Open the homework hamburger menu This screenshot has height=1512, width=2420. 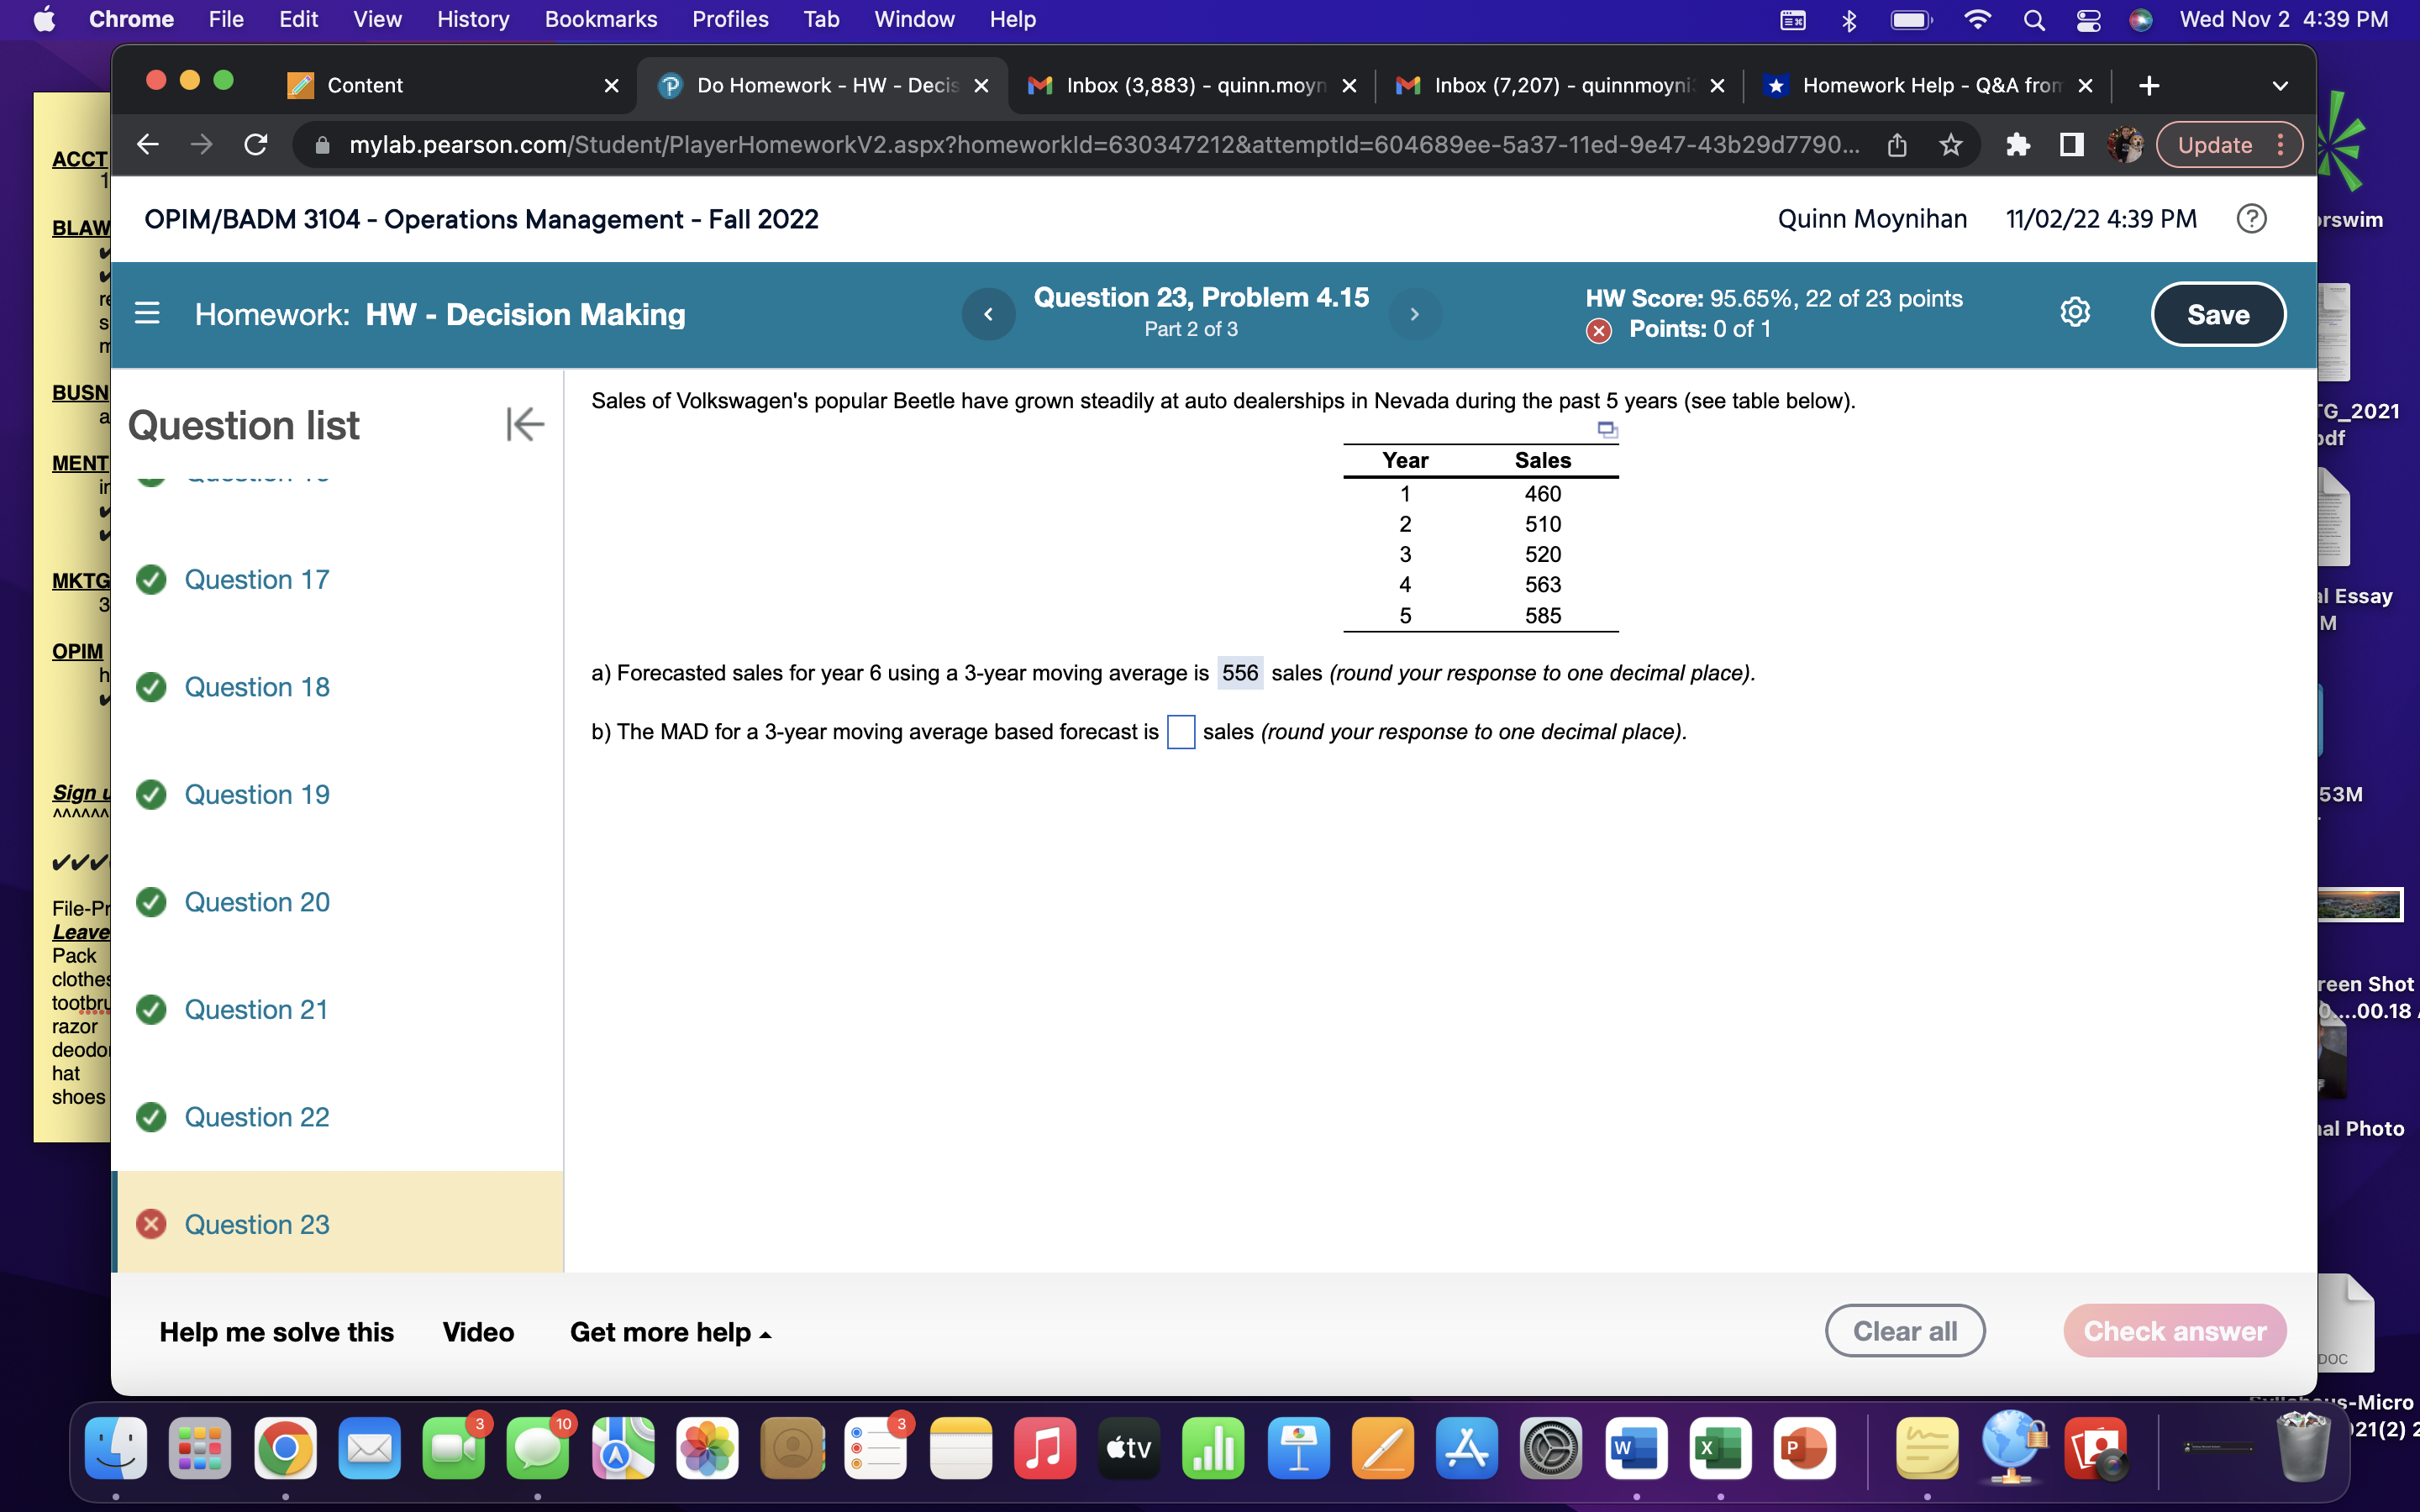tap(147, 313)
